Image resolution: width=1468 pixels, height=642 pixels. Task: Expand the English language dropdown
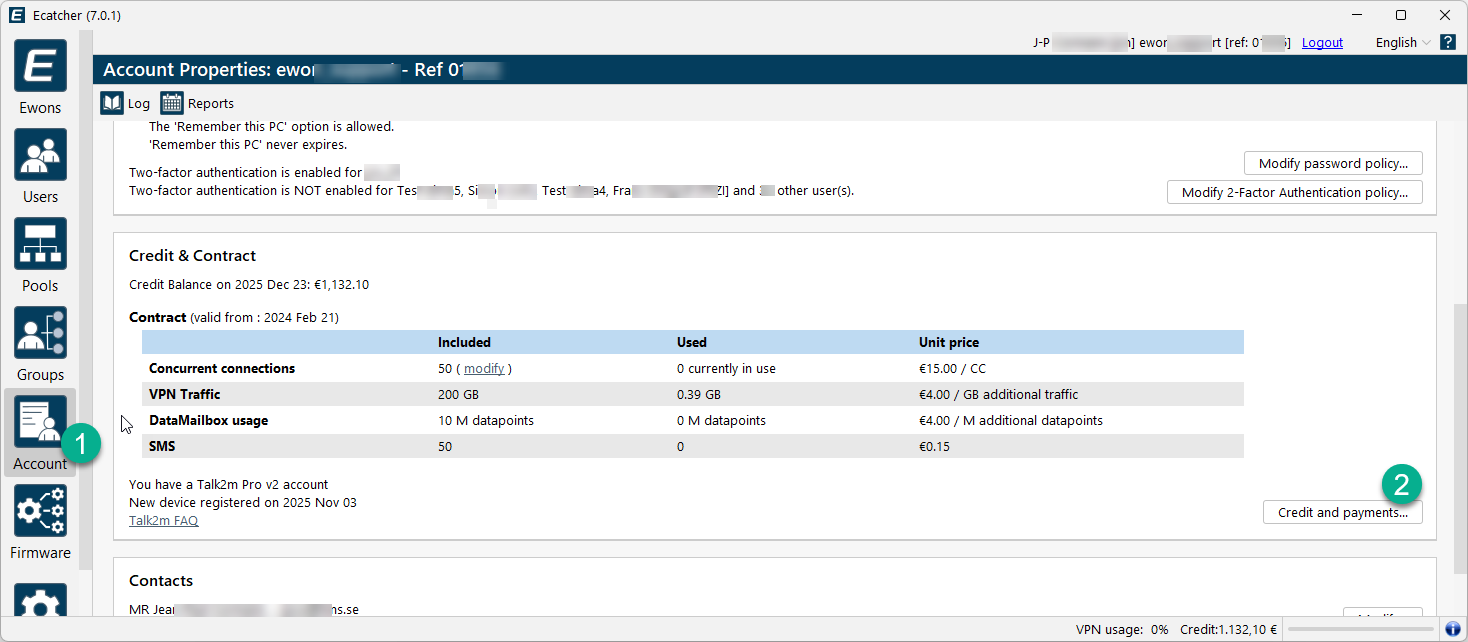coord(1402,42)
